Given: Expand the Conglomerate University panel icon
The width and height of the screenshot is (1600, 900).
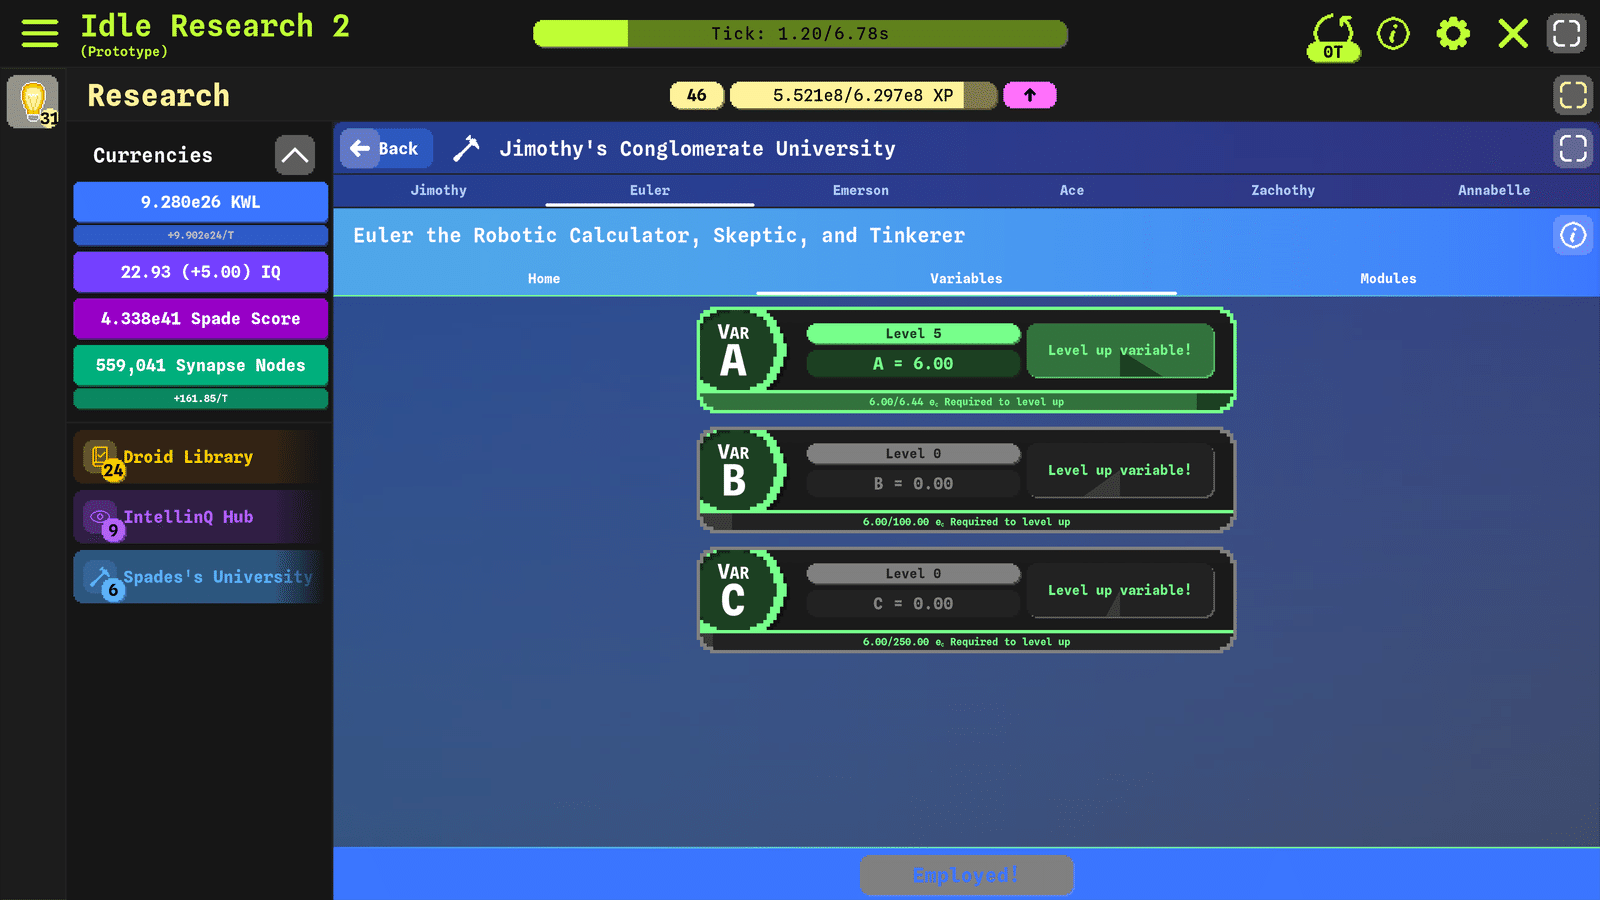Looking at the screenshot, I should tap(1573, 149).
